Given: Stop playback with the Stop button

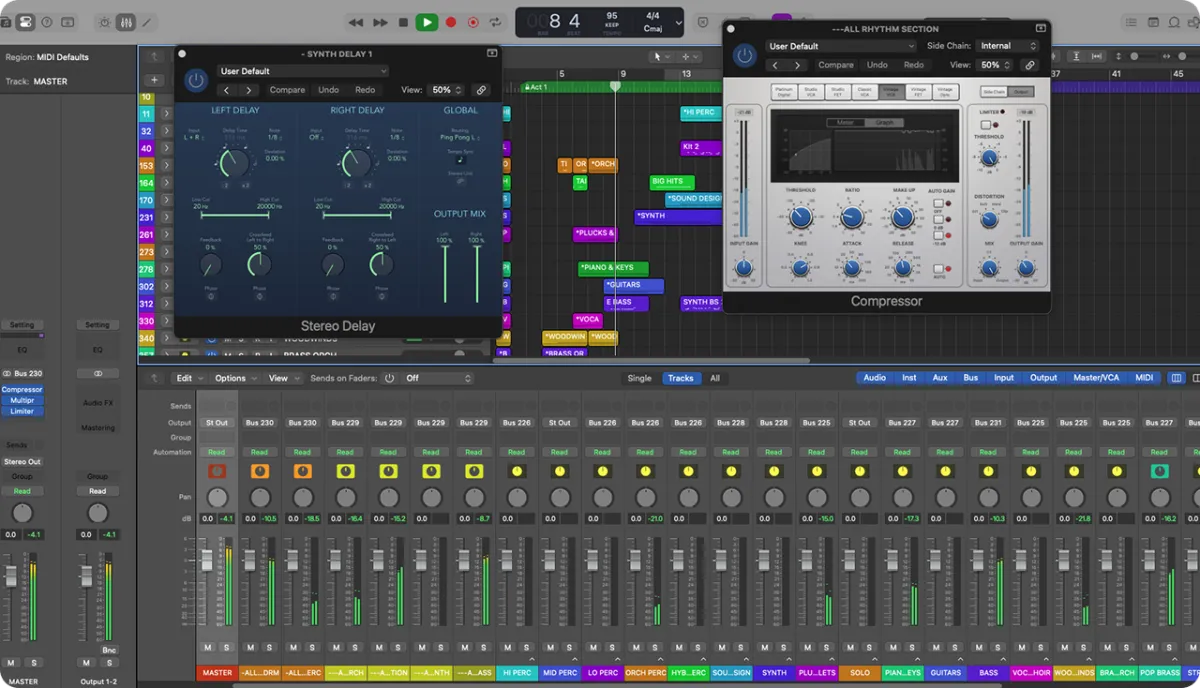Looking at the screenshot, I should (x=403, y=22).
